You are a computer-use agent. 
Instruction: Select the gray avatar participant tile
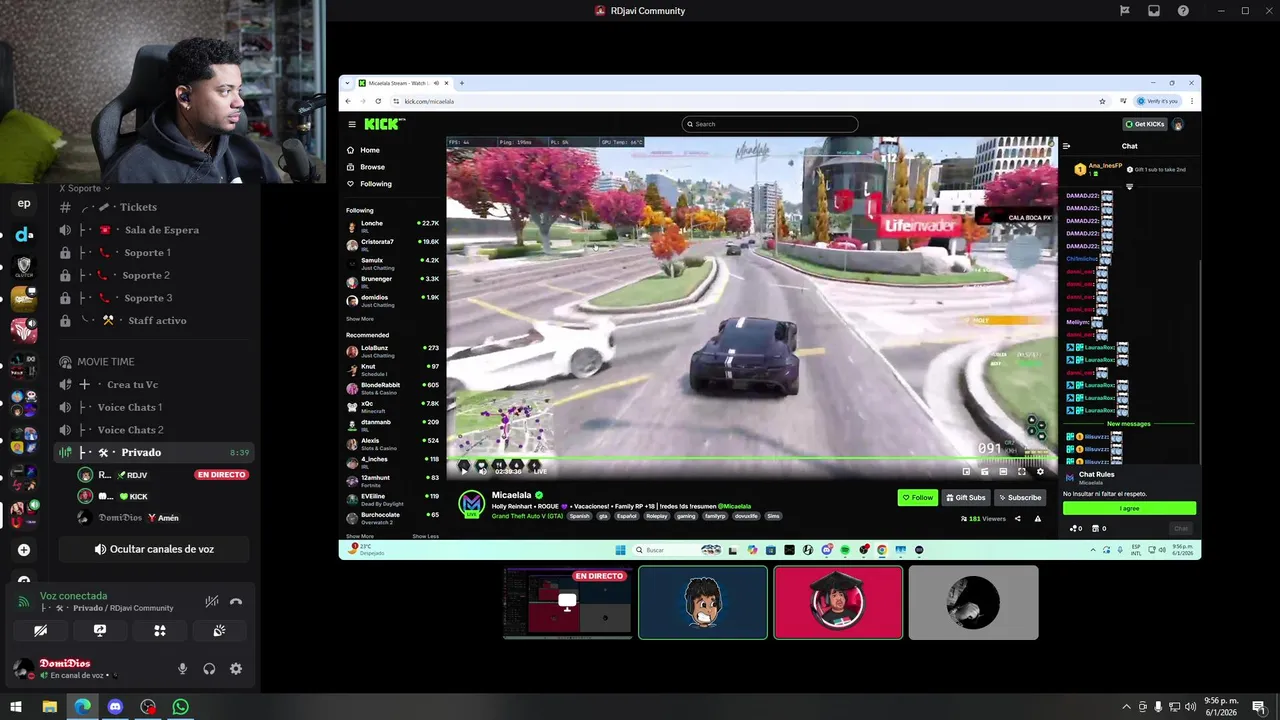coord(973,603)
